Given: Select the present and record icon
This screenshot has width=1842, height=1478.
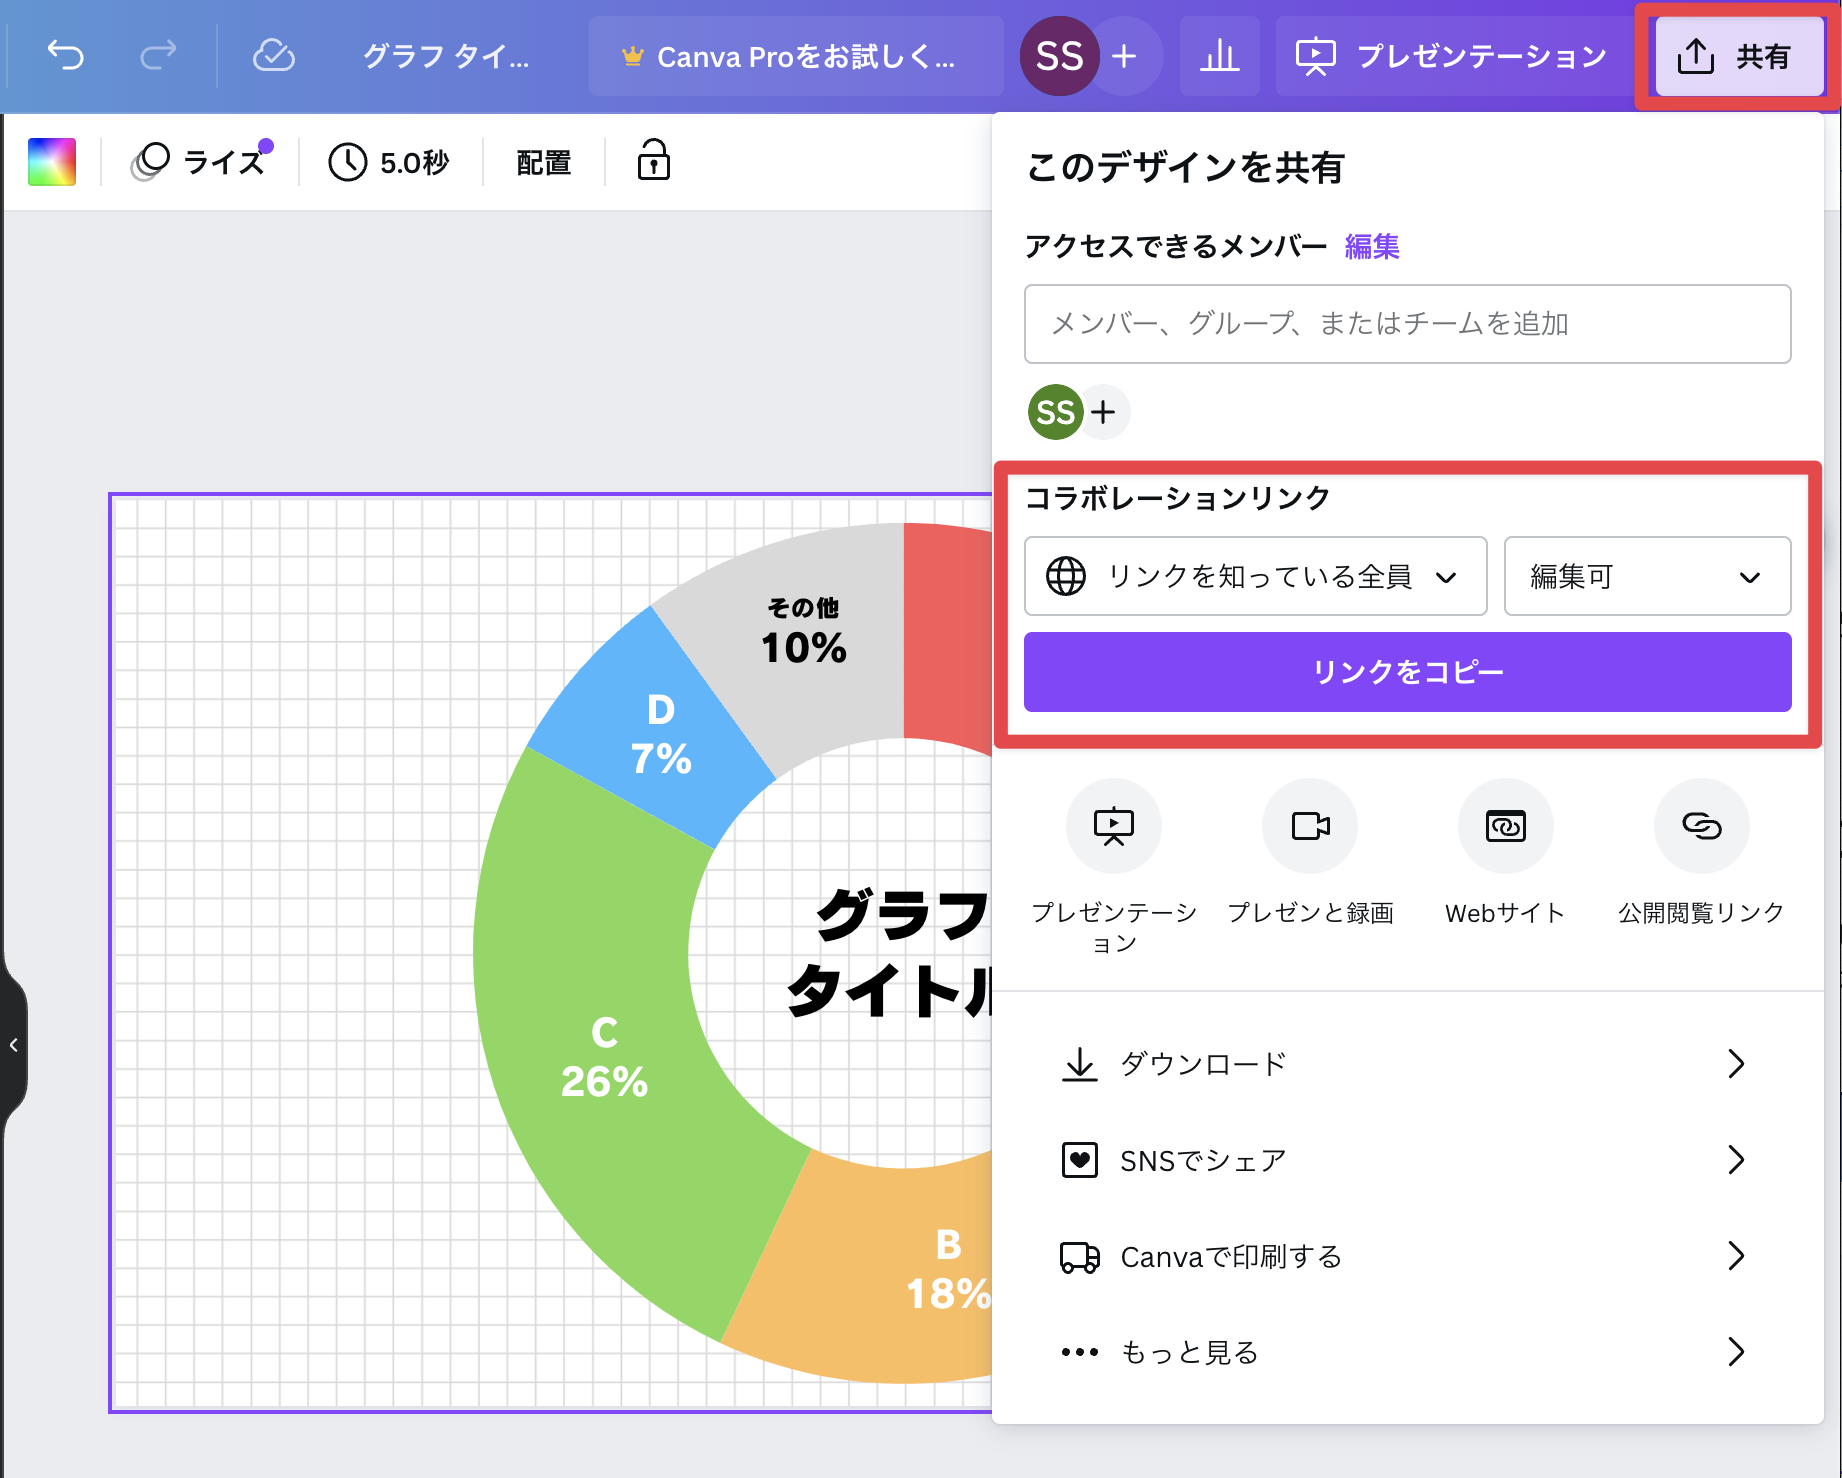Looking at the screenshot, I should pyautogui.click(x=1309, y=826).
